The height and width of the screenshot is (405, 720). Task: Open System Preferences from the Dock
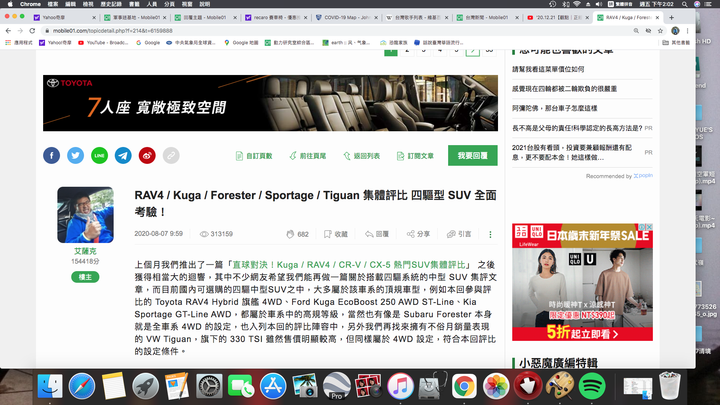tap(209, 386)
